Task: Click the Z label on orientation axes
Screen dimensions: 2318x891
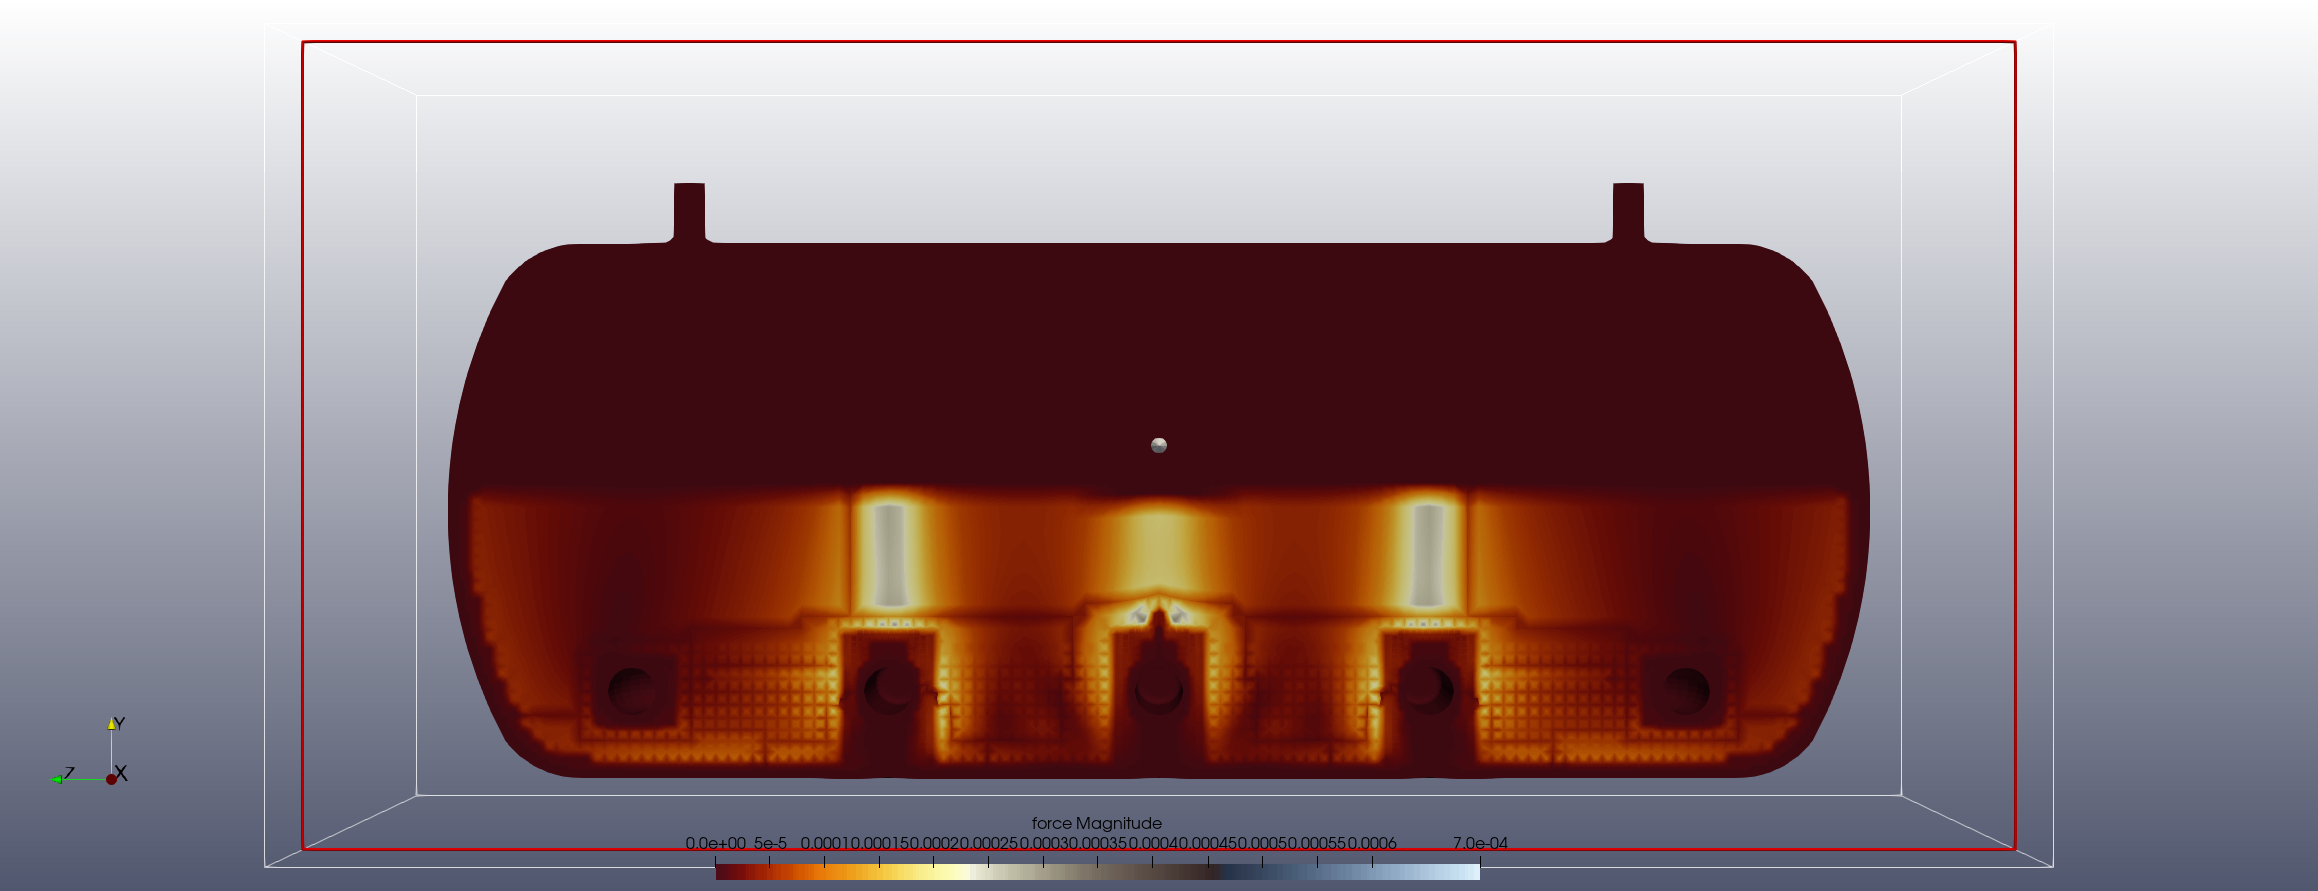Action: click(x=69, y=774)
